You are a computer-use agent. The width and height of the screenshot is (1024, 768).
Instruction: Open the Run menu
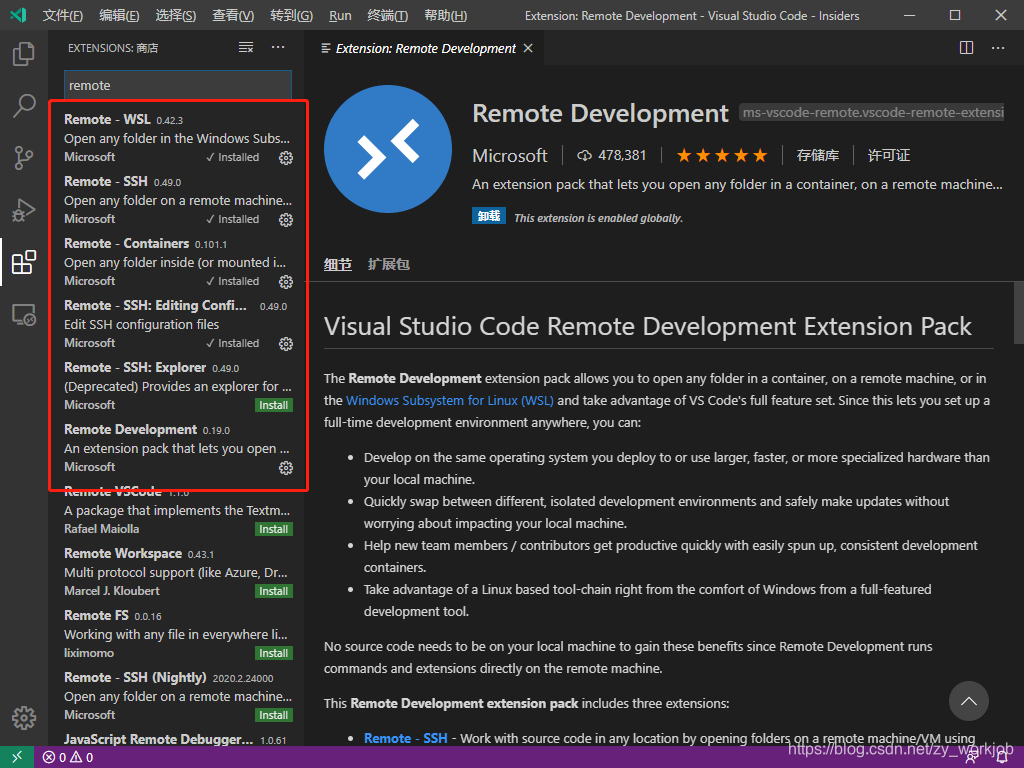(340, 15)
